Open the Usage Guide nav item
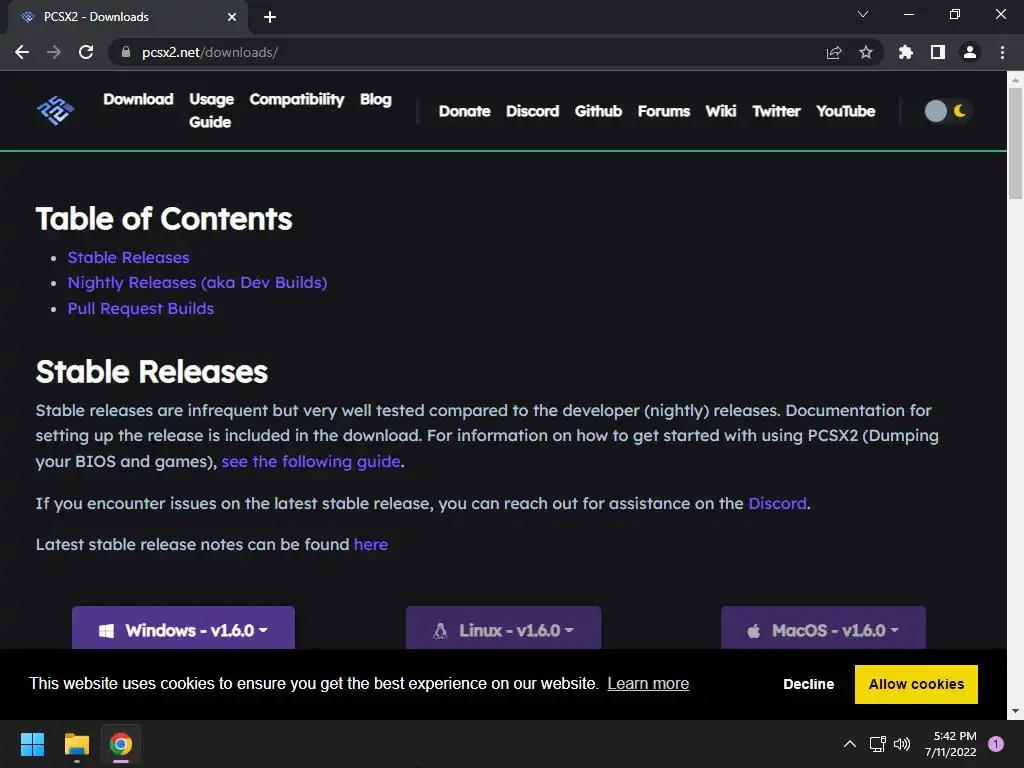Screen dimensions: 1024x768 (211, 110)
